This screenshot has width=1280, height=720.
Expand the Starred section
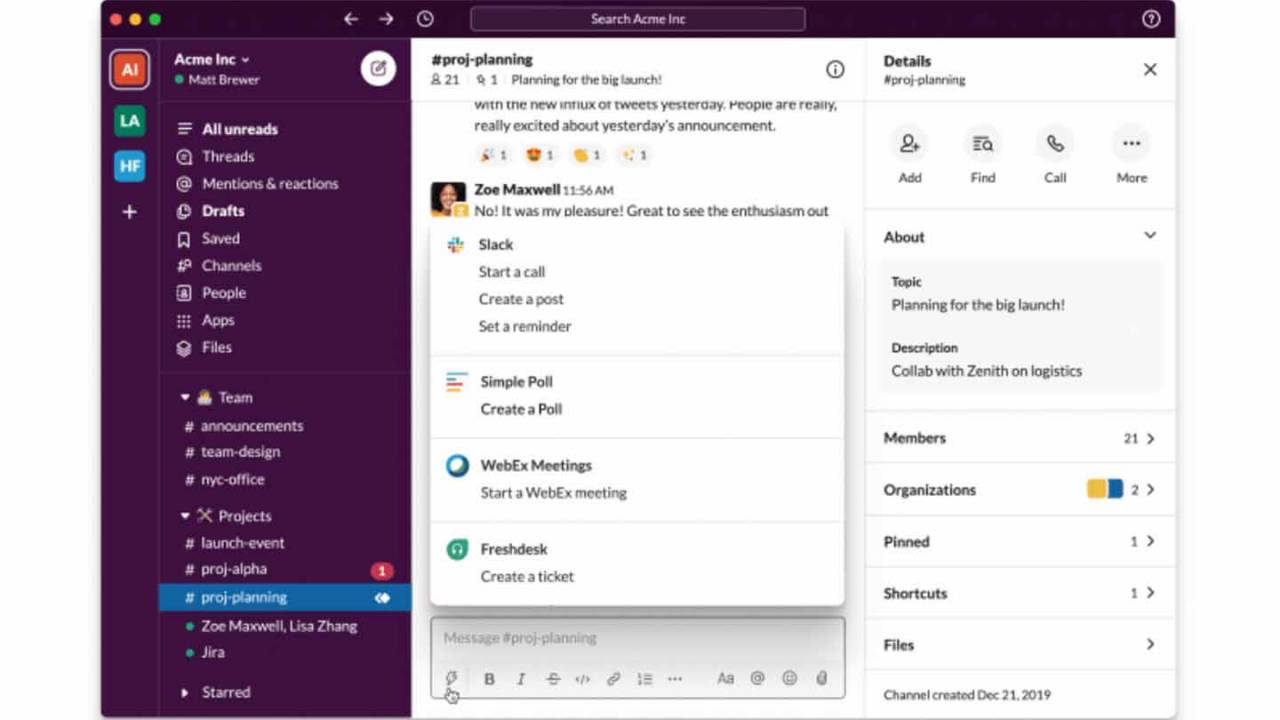click(x=185, y=692)
